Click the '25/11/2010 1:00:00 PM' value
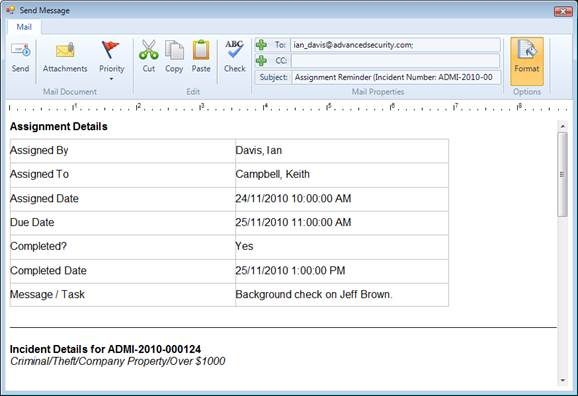 tap(290, 271)
